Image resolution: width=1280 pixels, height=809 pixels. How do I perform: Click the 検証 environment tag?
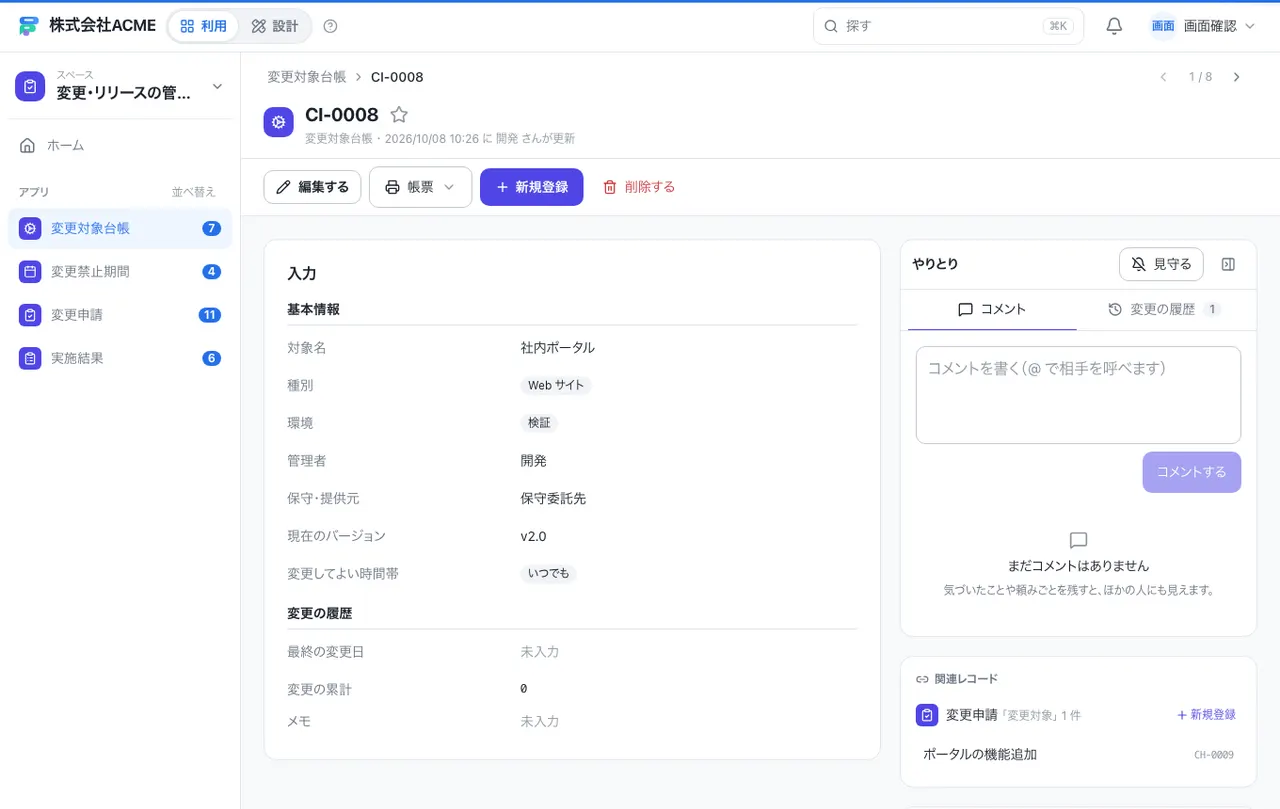(x=539, y=423)
